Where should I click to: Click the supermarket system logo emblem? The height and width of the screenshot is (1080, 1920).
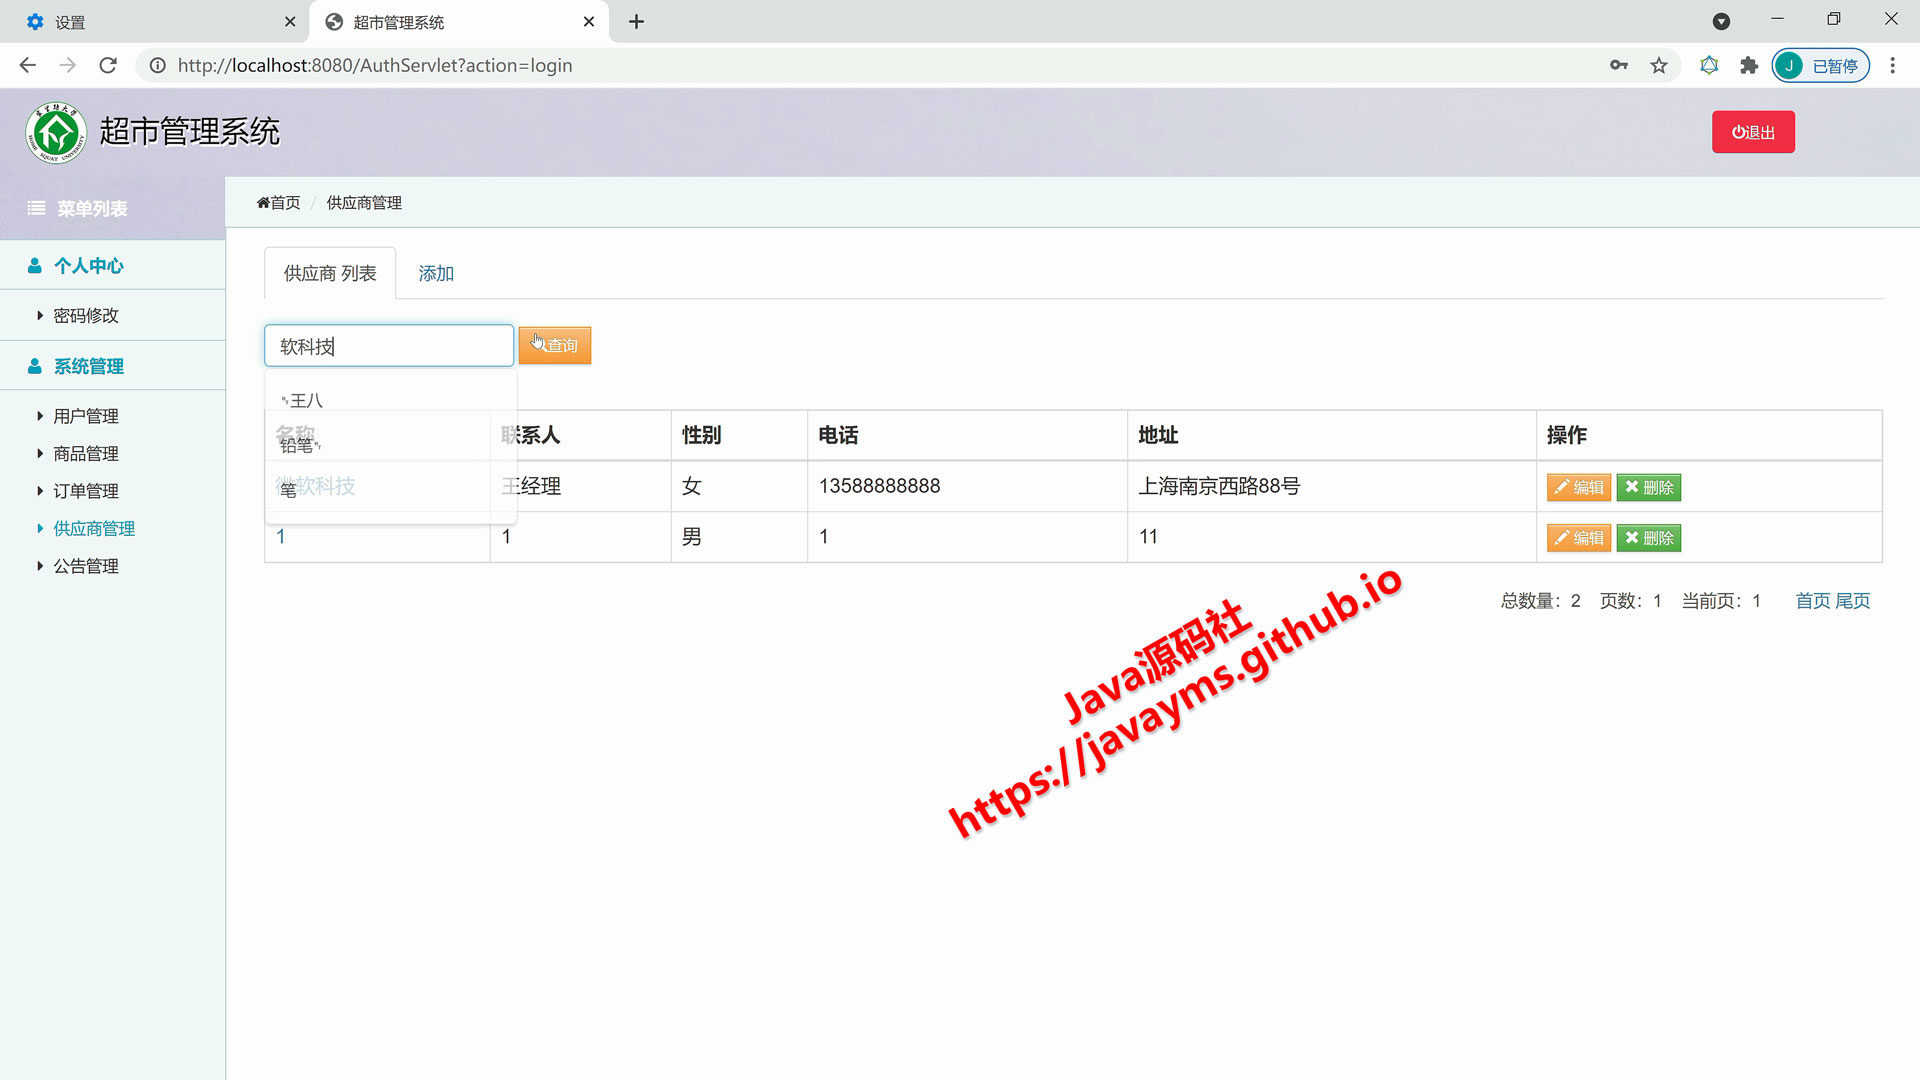pos(56,132)
